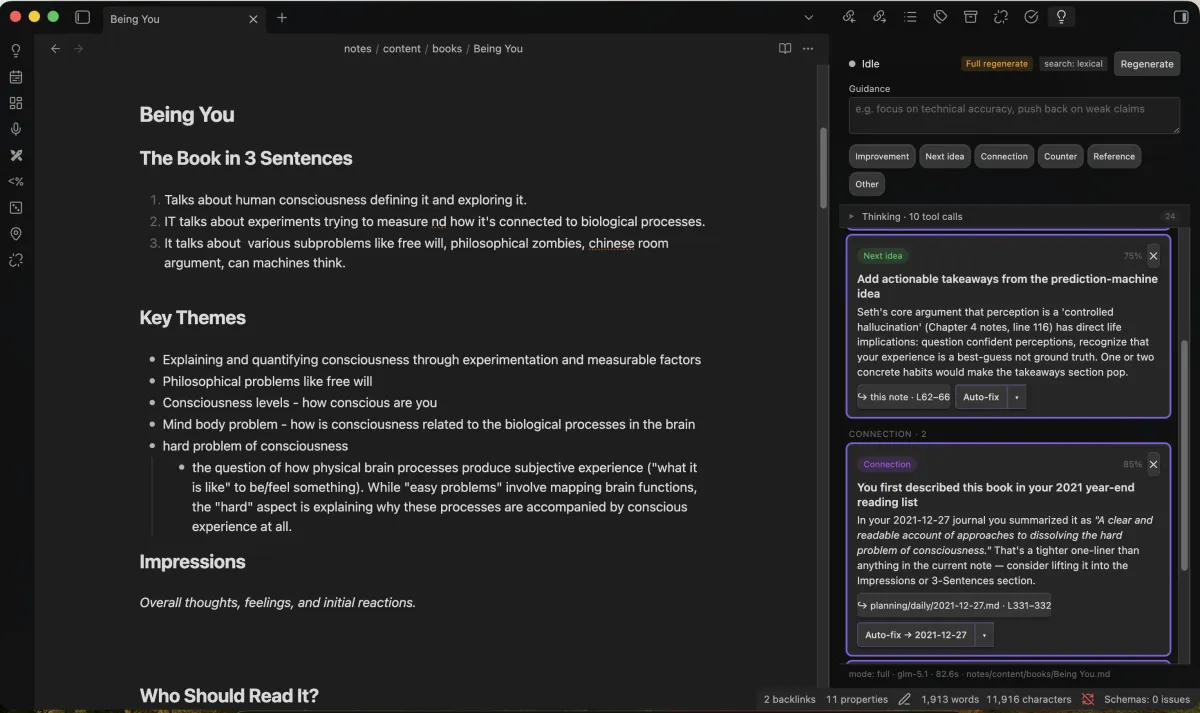Navigate back with the left arrow
The width and height of the screenshot is (1200, 713).
pyautogui.click(x=56, y=48)
